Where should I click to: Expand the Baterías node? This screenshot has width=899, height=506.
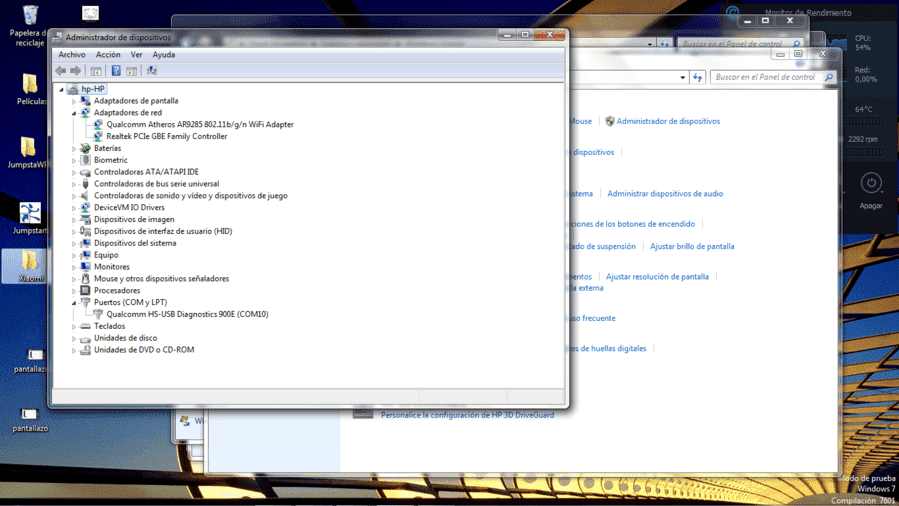click(x=74, y=149)
